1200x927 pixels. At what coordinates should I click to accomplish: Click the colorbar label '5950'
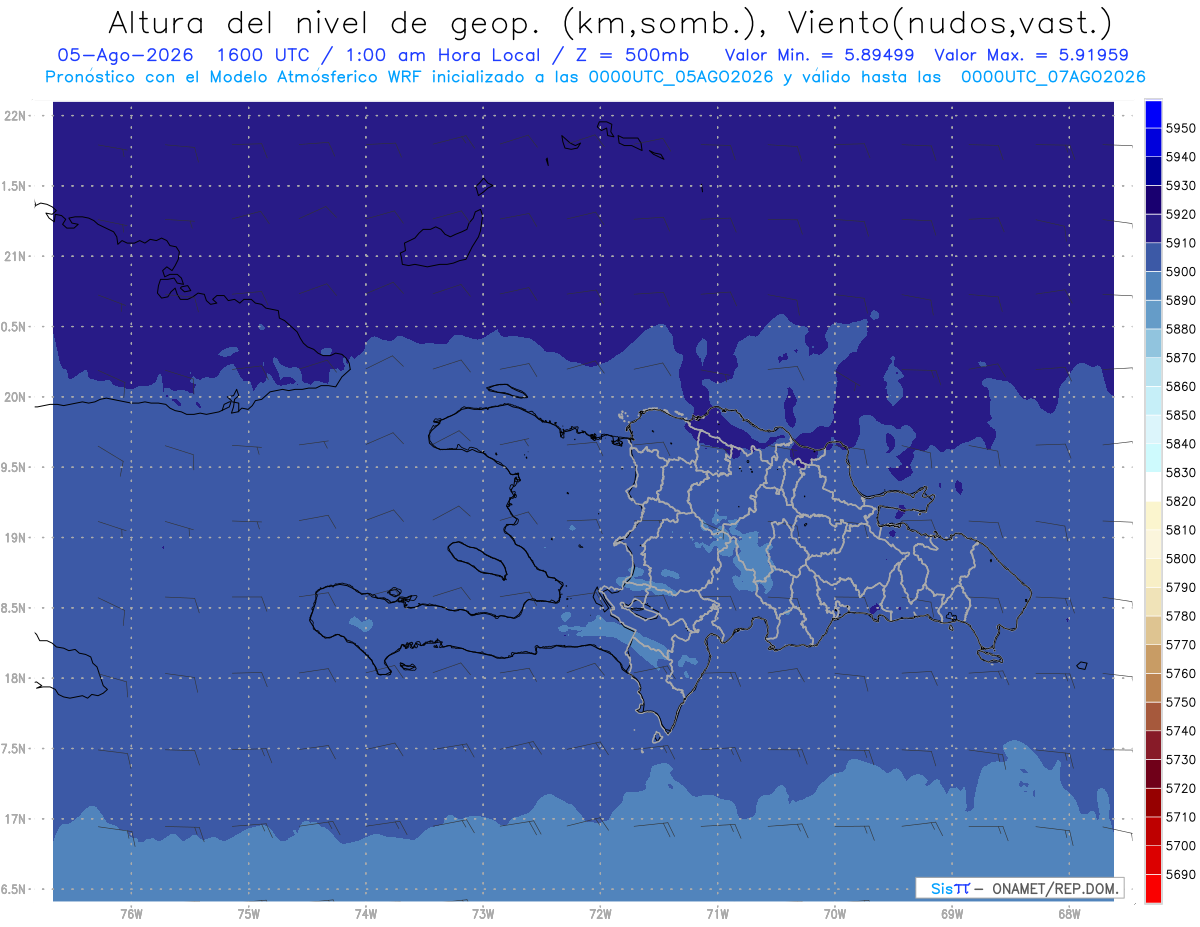point(1180,128)
